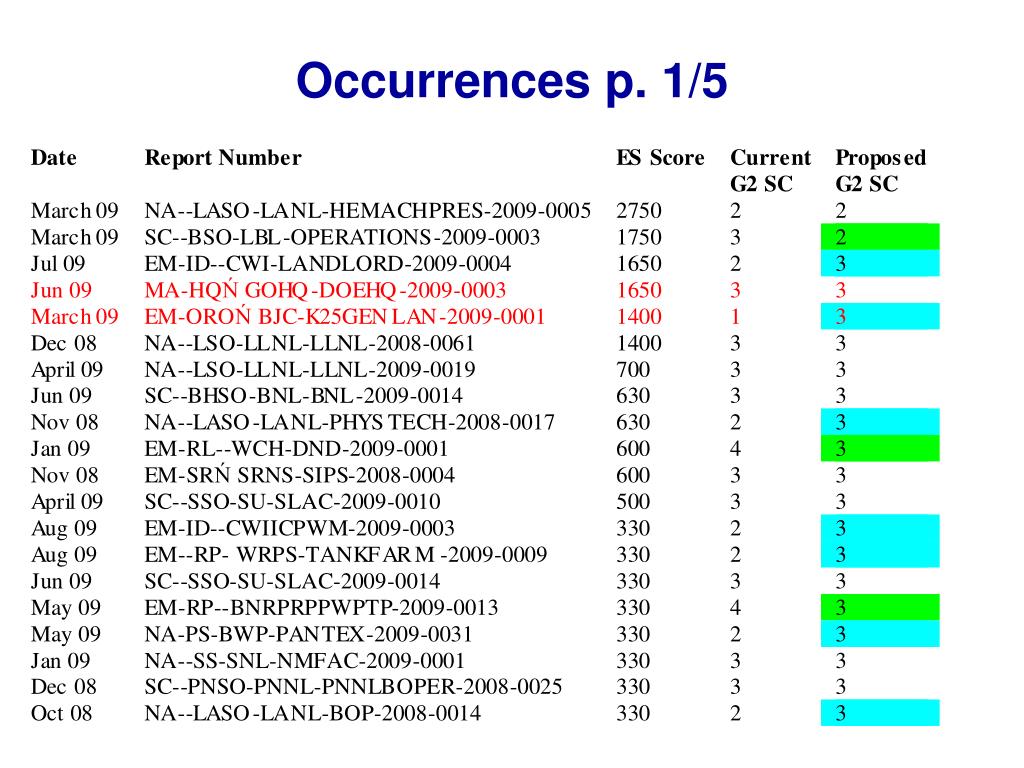Click ES Score 600 for EM-RL--WCH-DND row

633,449
